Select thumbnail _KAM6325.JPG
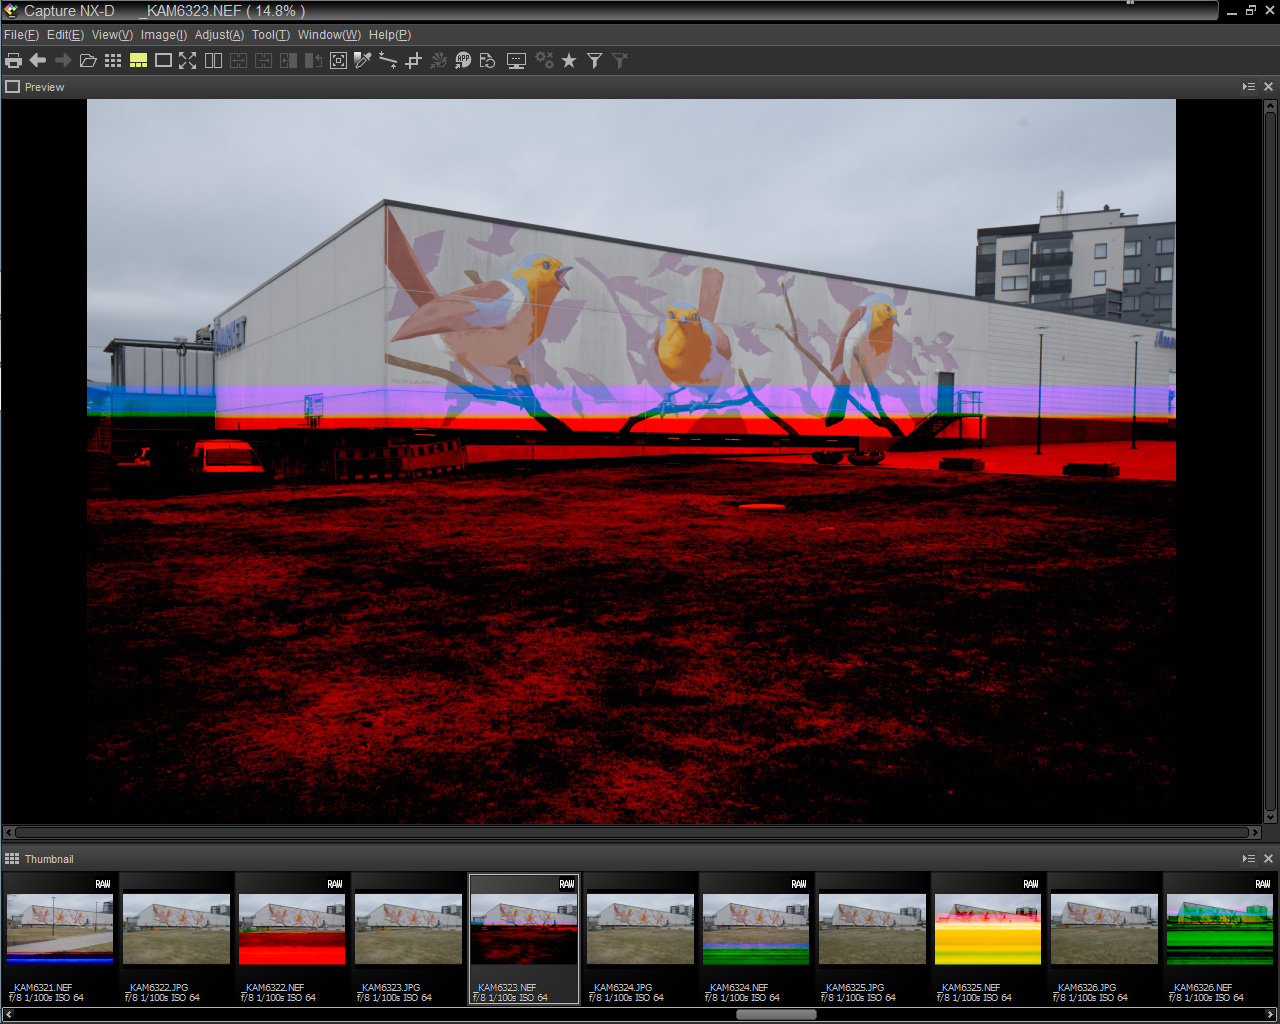Image resolution: width=1280 pixels, height=1024 pixels. [872, 938]
